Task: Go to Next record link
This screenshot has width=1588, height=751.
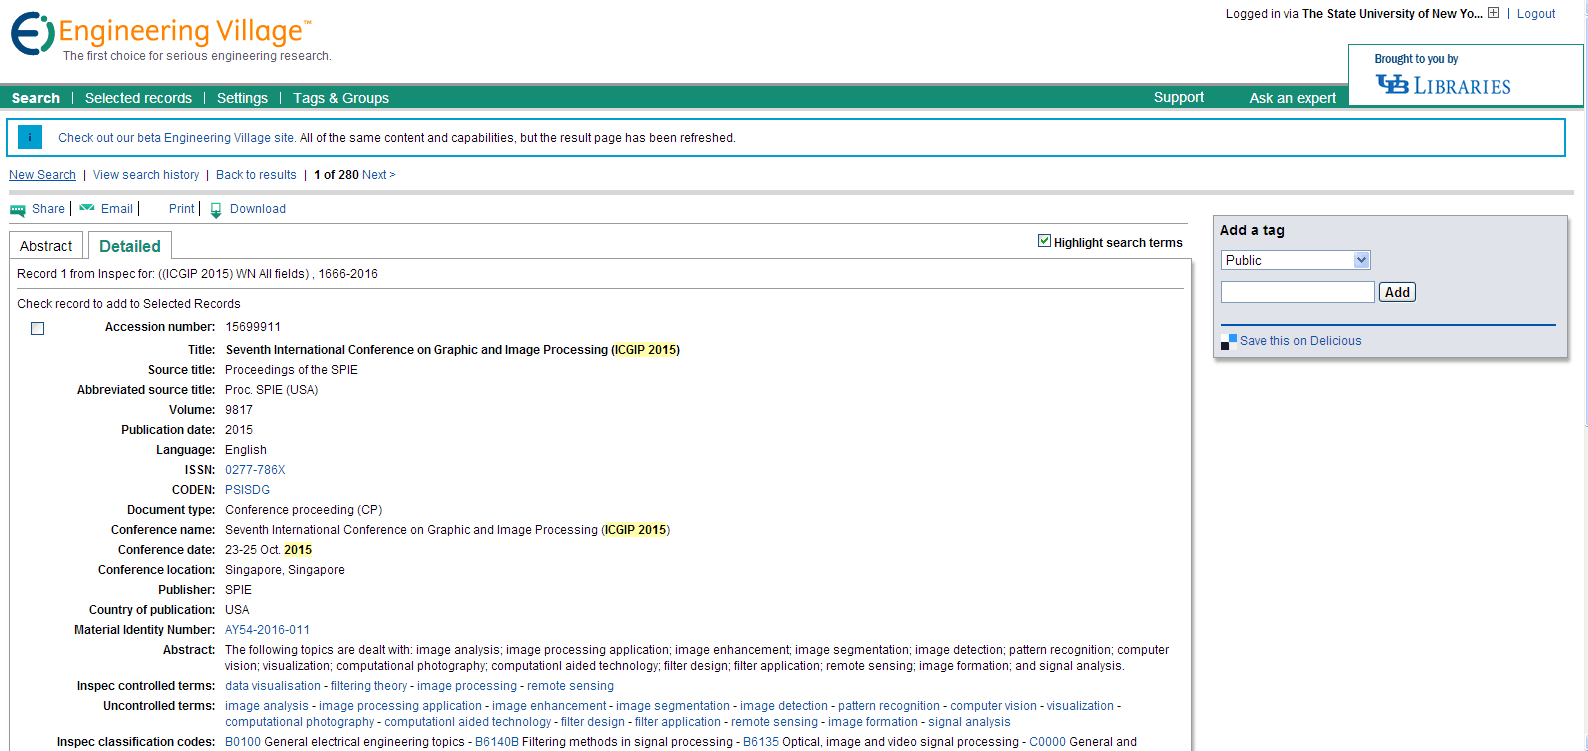Action: (378, 175)
